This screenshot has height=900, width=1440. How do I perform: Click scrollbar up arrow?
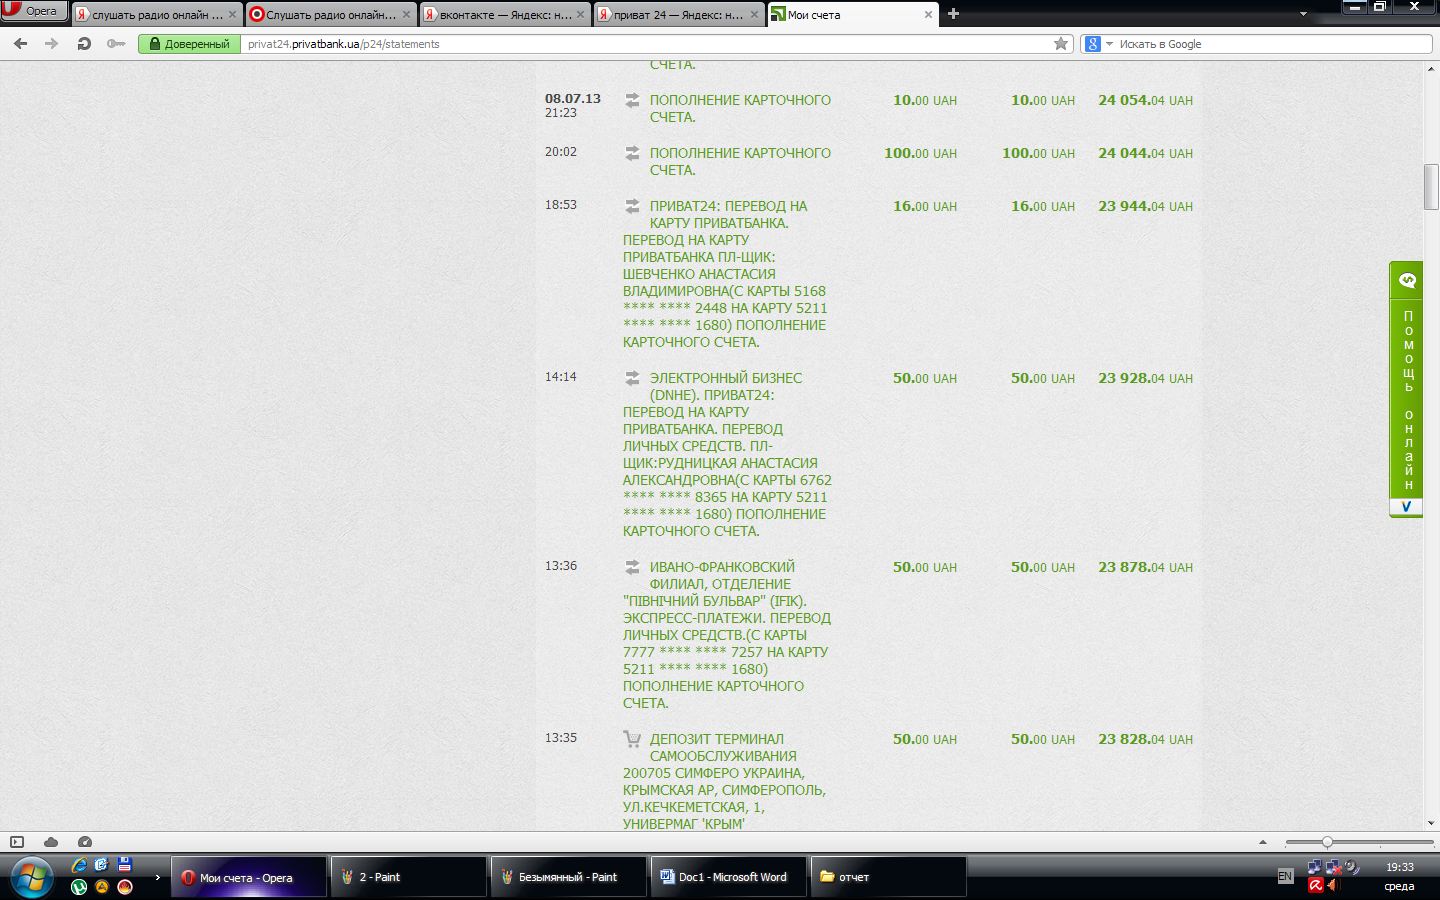1431,68
